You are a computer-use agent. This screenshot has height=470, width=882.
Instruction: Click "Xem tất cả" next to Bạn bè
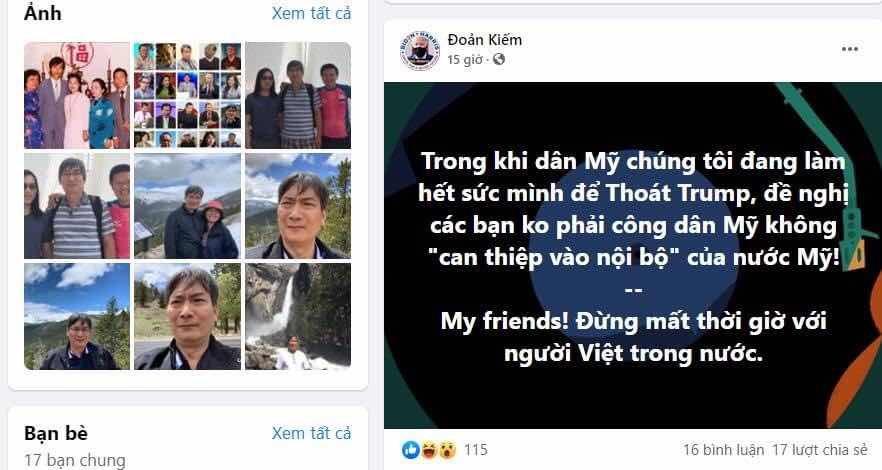click(312, 433)
